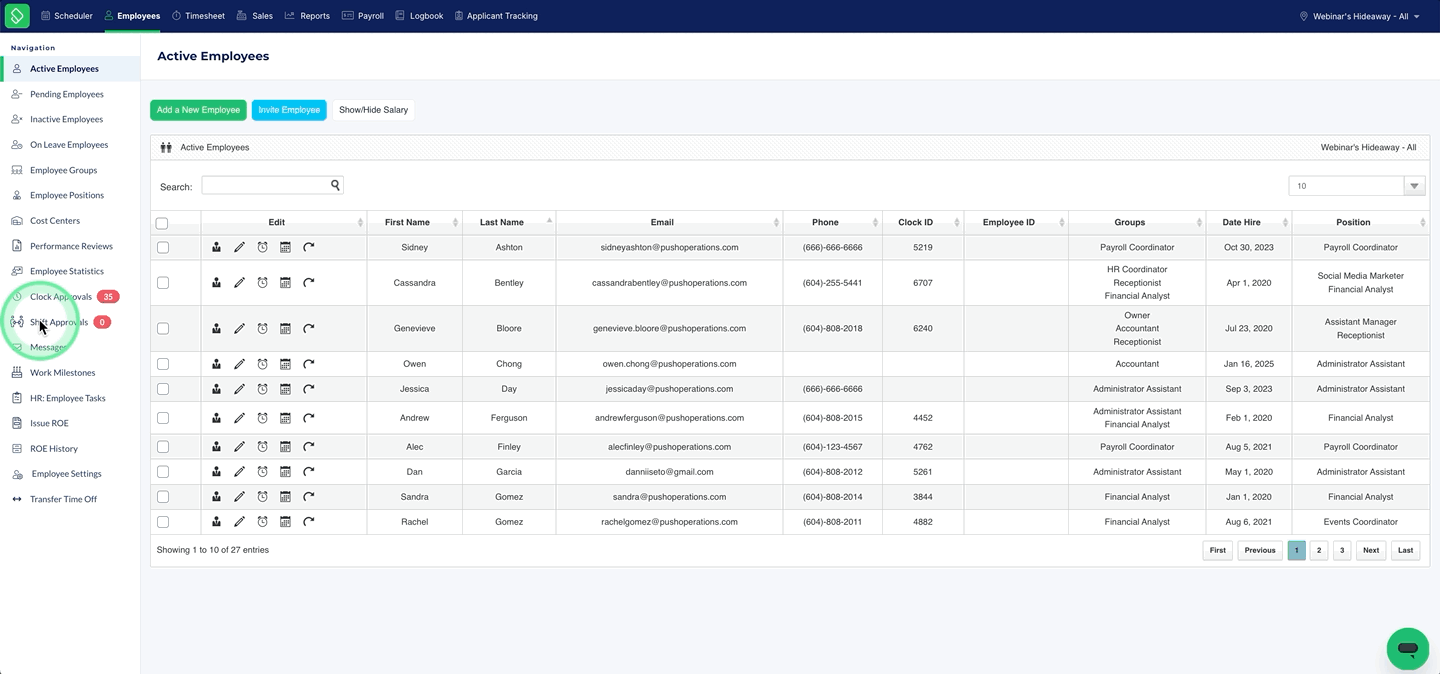The width and height of the screenshot is (1440, 674).
Task: Check the box for Jessica Day's row
Action: (x=163, y=389)
